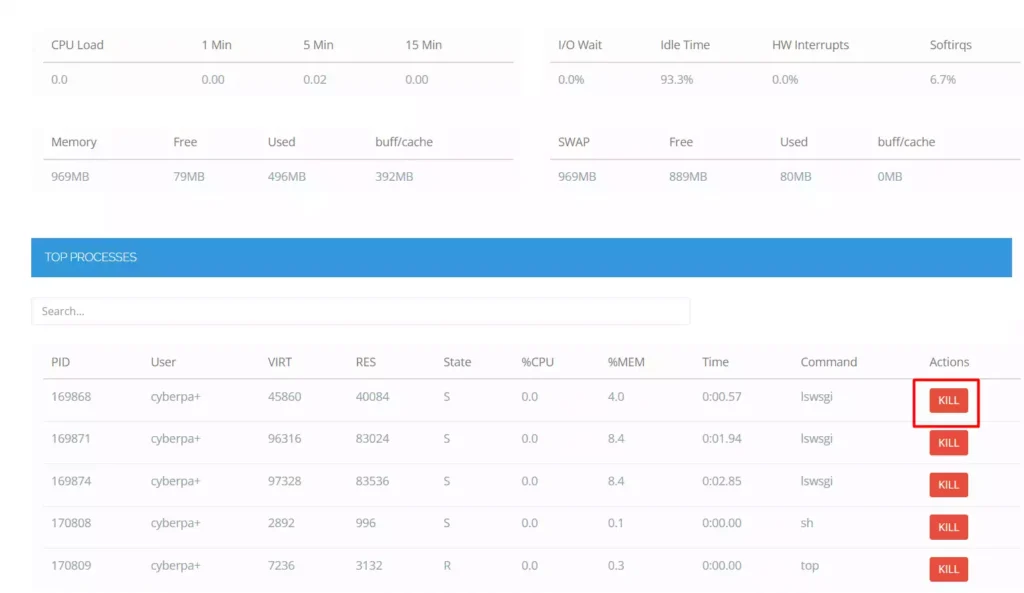Viewport: 1024px width, 593px height.
Task: Click VIRT value 96316
Action: click(x=285, y=438)
